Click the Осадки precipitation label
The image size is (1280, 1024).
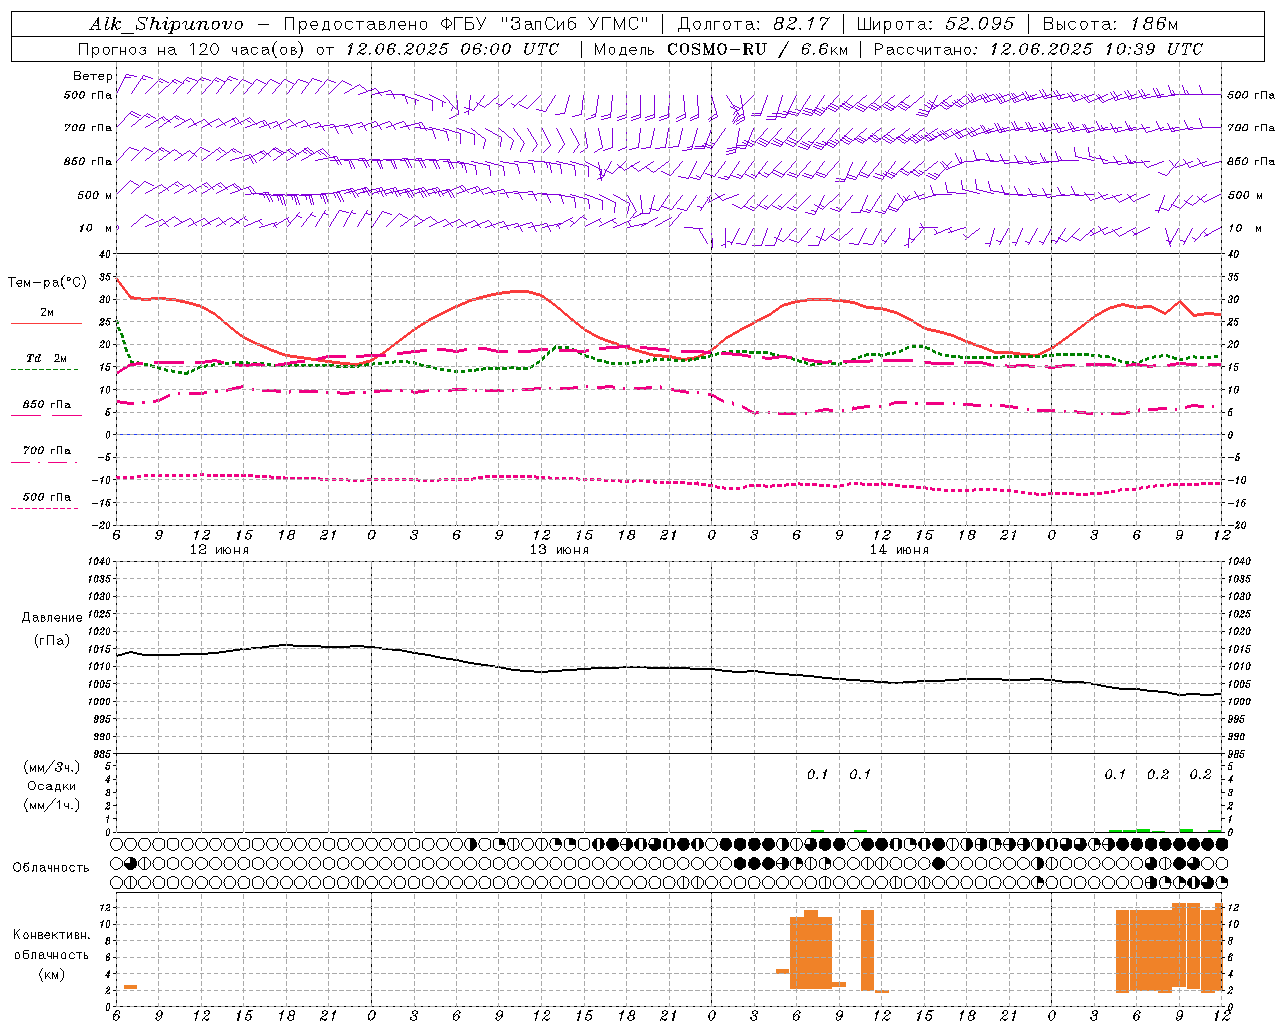coord(52,786)
